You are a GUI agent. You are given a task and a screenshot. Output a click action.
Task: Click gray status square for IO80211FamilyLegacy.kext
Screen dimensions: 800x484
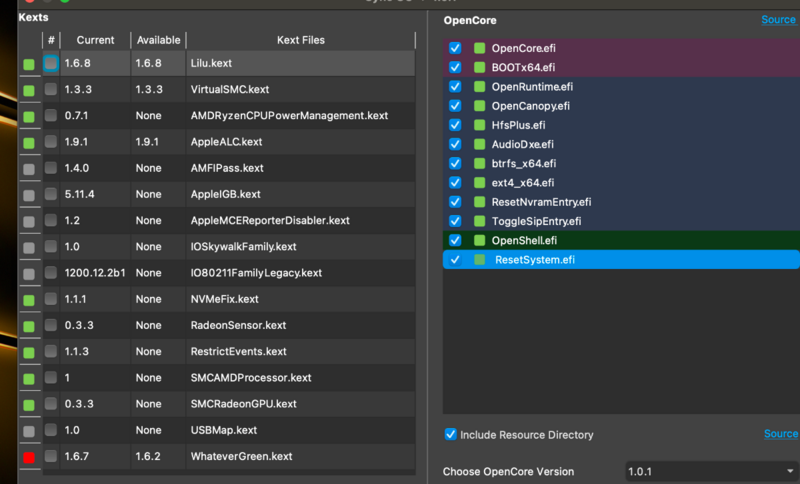point(29,274)
